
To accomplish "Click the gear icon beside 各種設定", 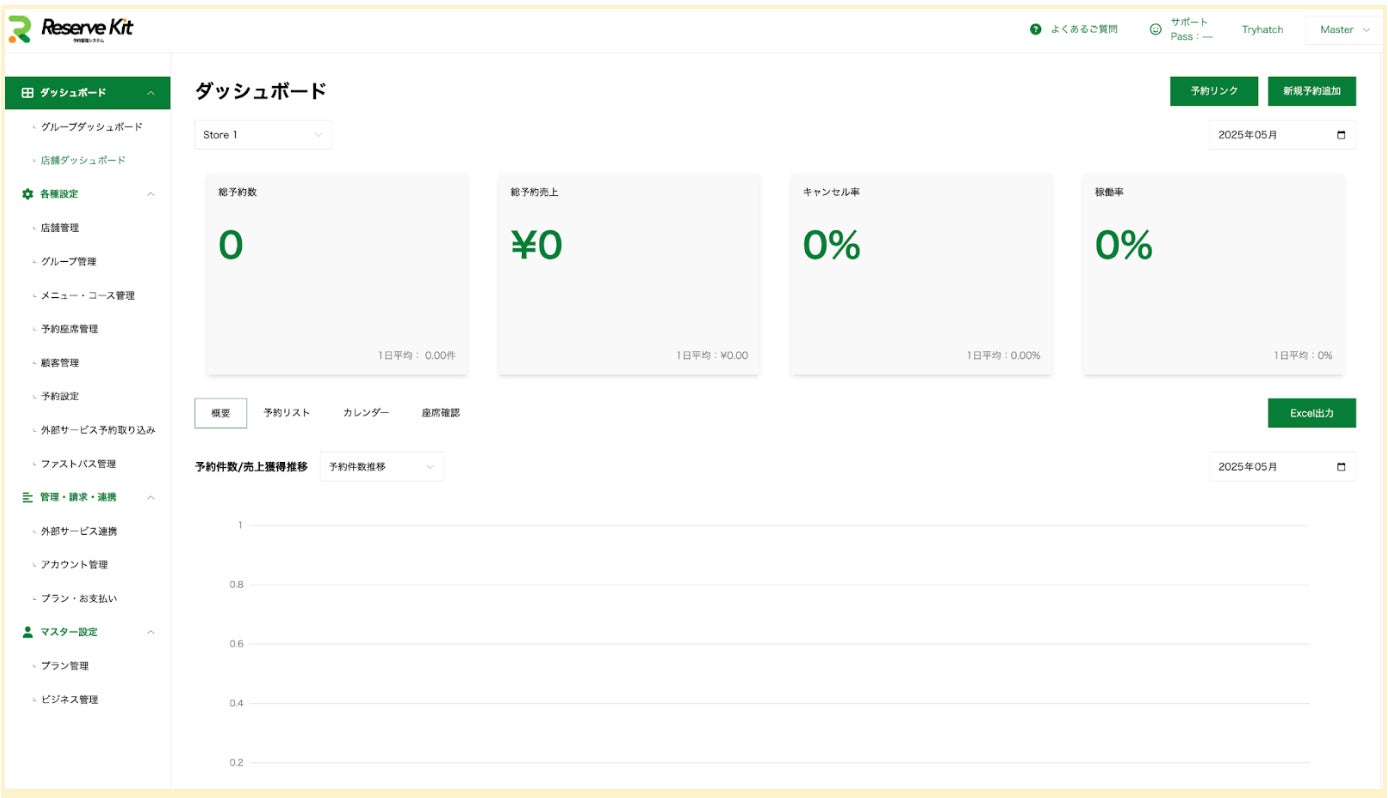I will [x=27, y=194].
